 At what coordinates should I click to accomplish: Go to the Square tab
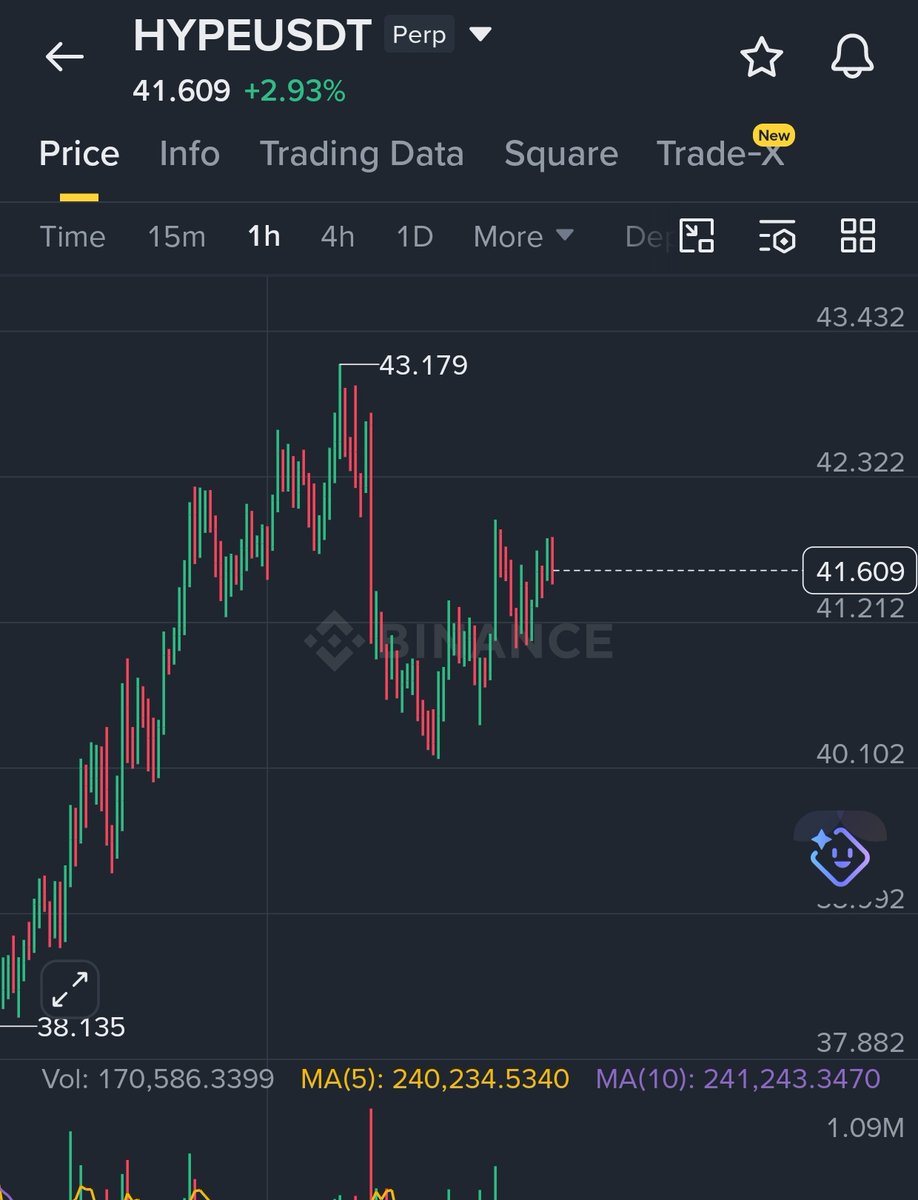[x=560, y=154]
